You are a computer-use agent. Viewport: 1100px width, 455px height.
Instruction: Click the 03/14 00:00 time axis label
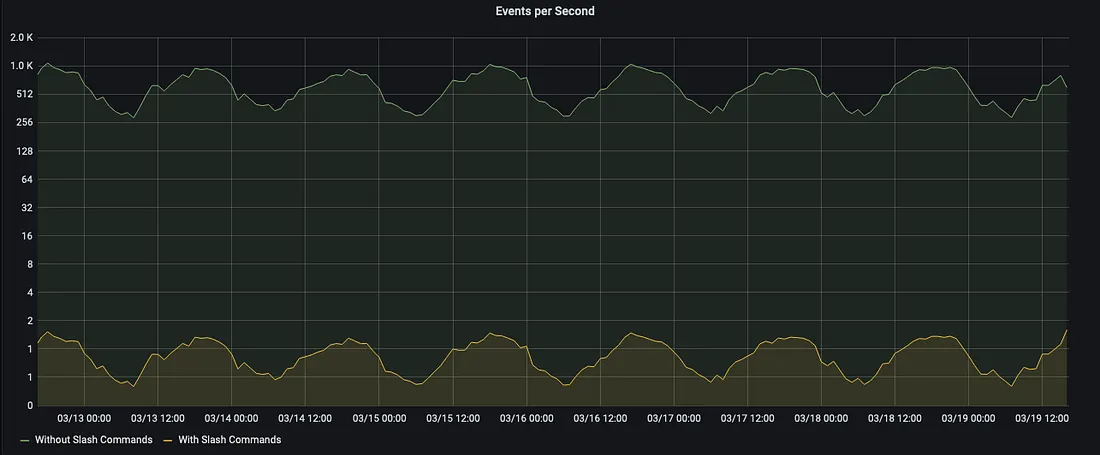[x=231, y=418]
